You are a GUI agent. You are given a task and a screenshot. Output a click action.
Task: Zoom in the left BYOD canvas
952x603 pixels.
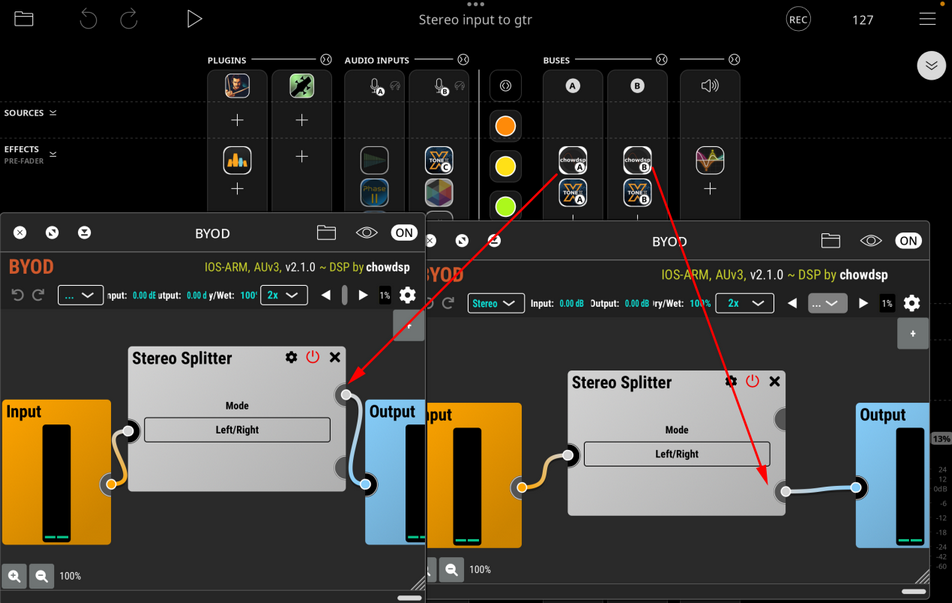14,575
